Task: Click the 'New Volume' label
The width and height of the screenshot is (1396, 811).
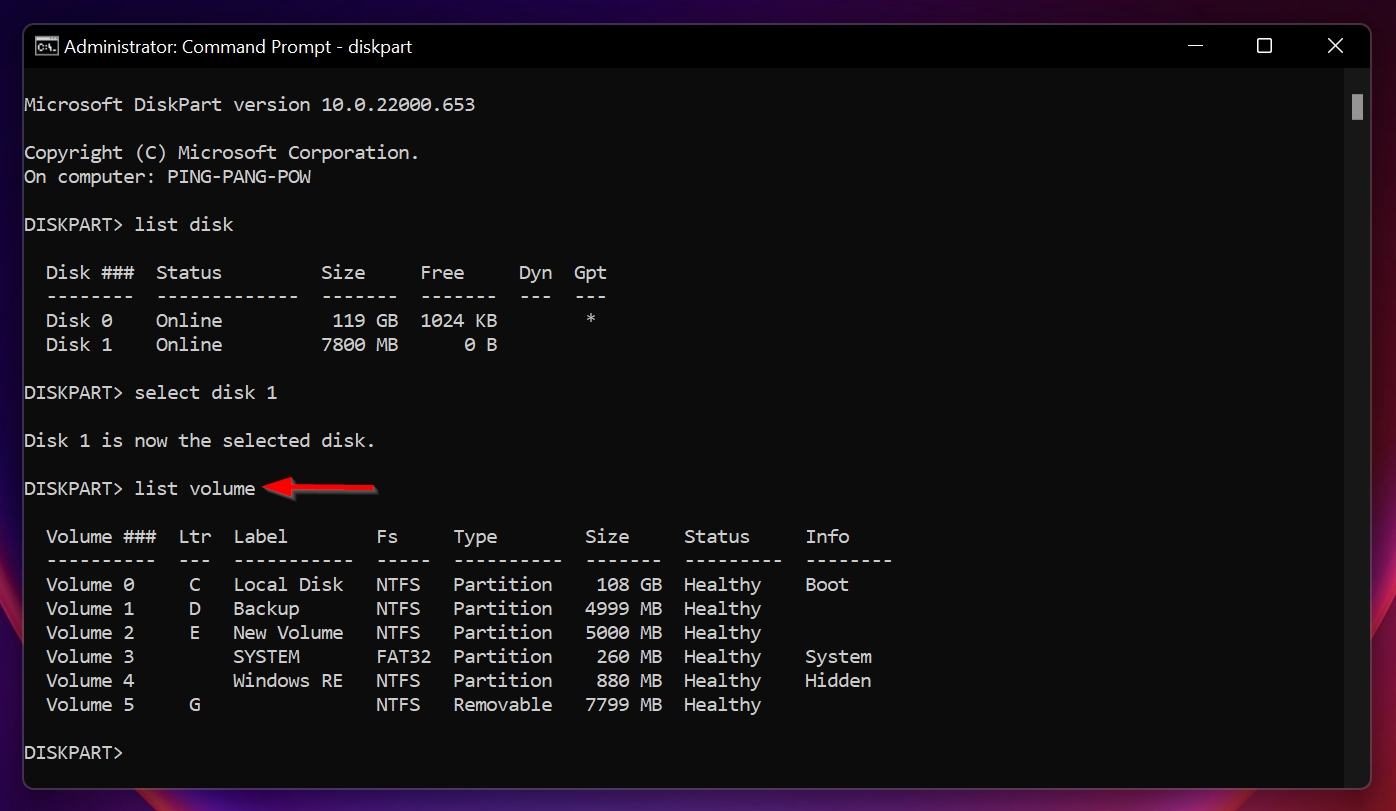Action: [x=288, y=633]
